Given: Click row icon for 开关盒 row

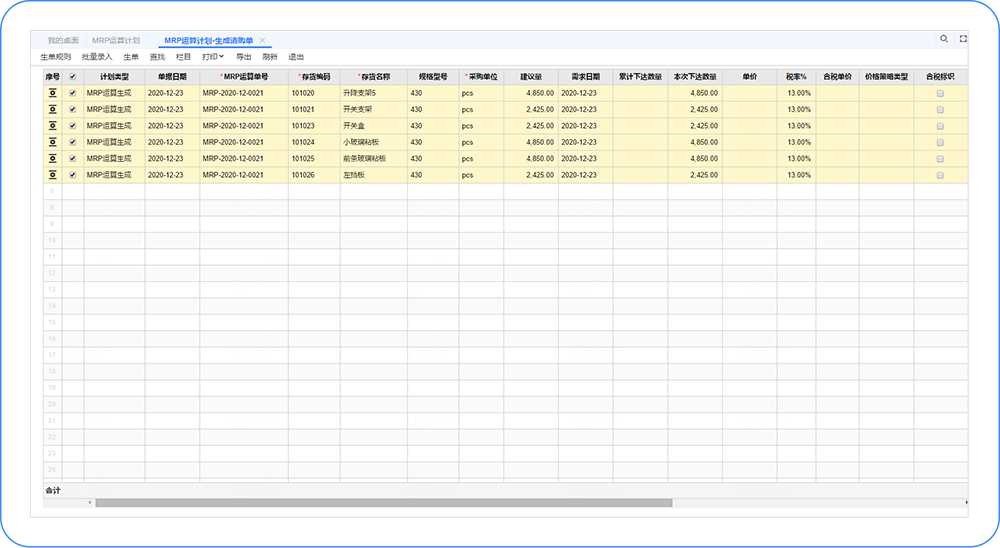Looking at the screenshot, I should pyautogui.click(x=52, y=126).
